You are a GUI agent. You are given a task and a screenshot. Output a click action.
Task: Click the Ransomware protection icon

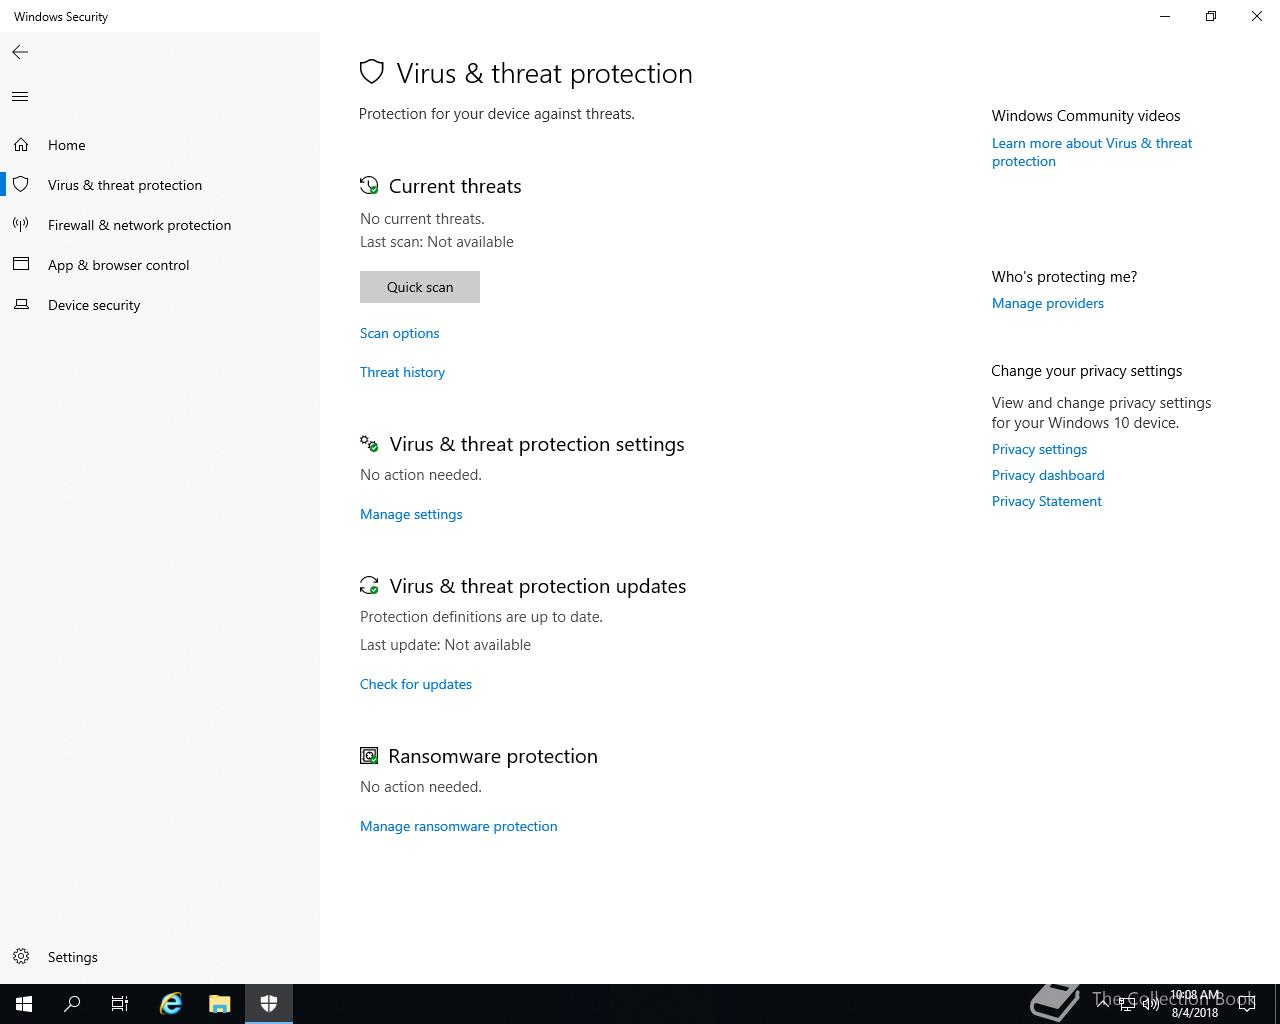[x=369, y=755]
